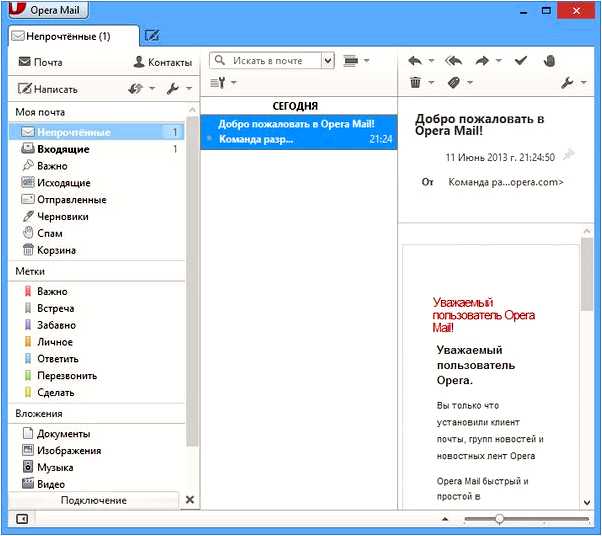Click the Написать button
This screenshot has width=602, height=536.
pyautogui.click(x=48, y=89)
